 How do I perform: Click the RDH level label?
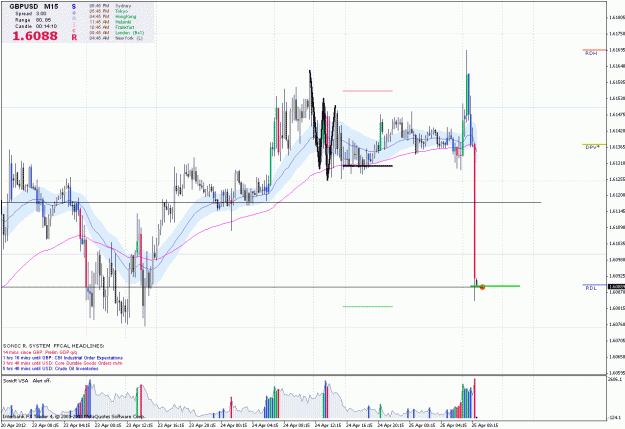click(x=591, y=53)
